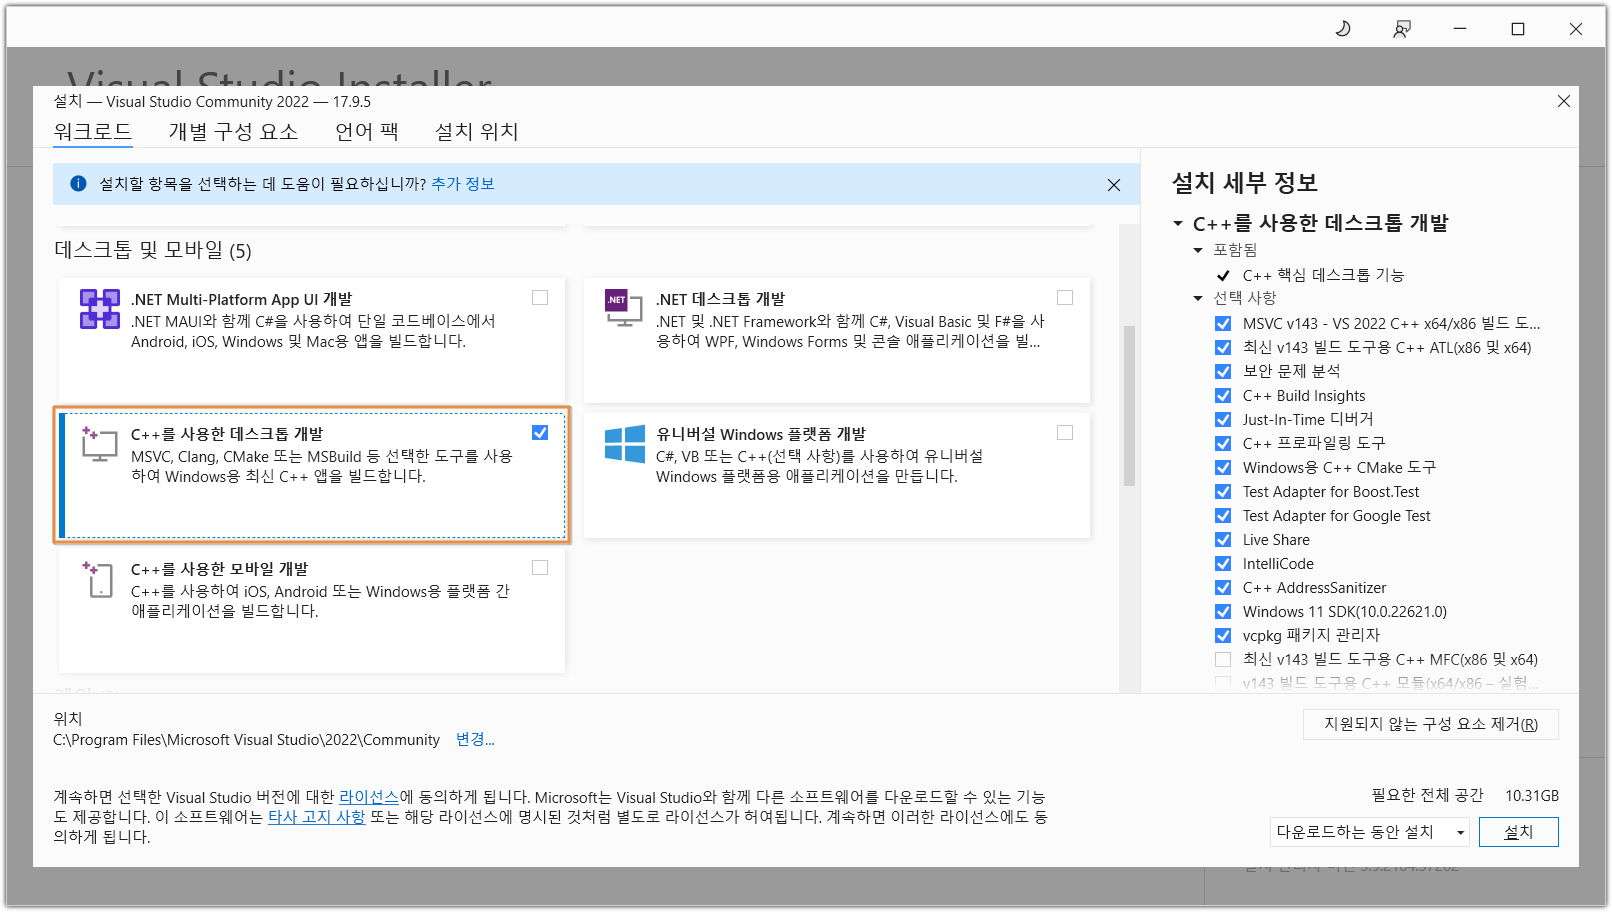Click the change location link
1612x912 pixels.
coord(475,739)
